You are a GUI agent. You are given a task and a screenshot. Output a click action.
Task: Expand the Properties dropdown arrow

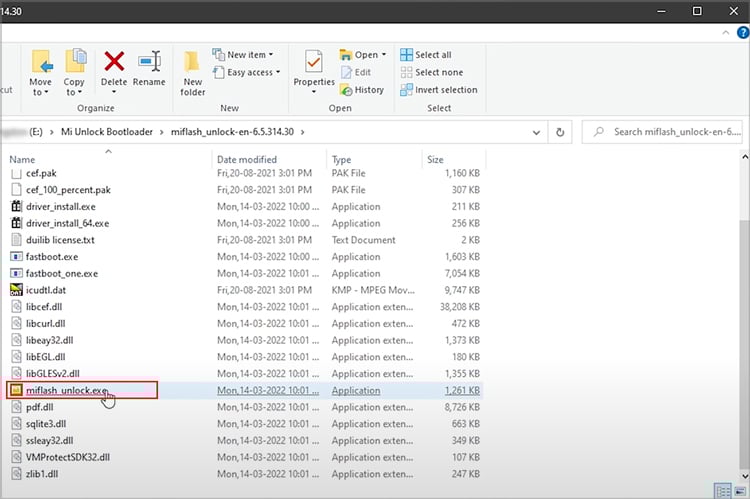[314, 92]
